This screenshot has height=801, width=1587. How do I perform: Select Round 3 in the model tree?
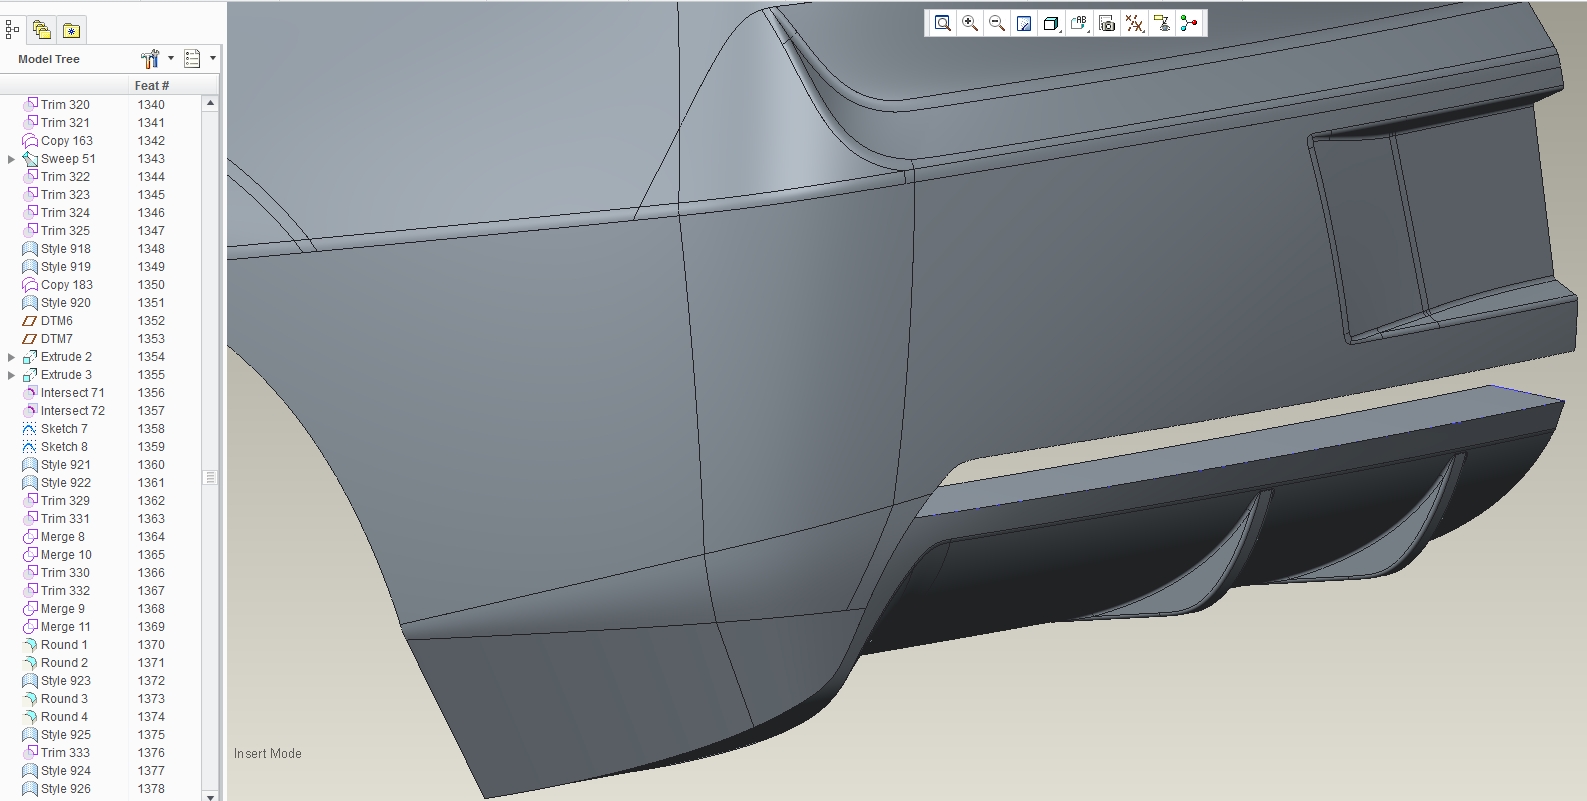pyautogui.click(x=64, y=699)
